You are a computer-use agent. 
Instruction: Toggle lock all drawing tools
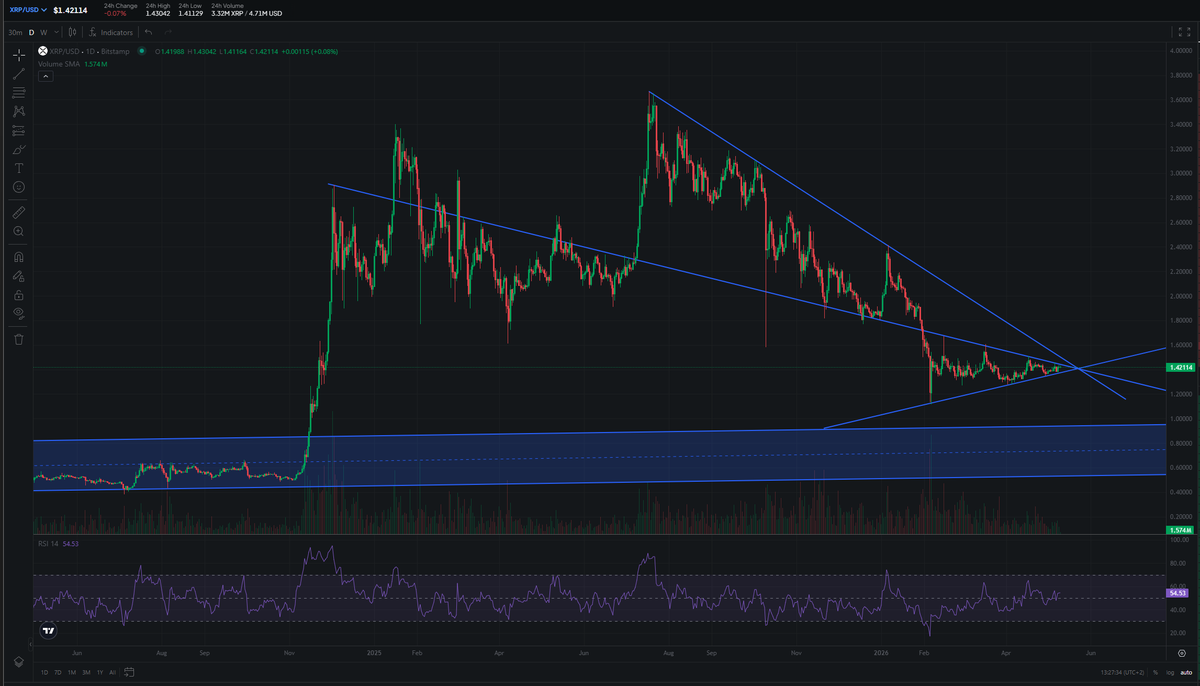coord(19,295)
